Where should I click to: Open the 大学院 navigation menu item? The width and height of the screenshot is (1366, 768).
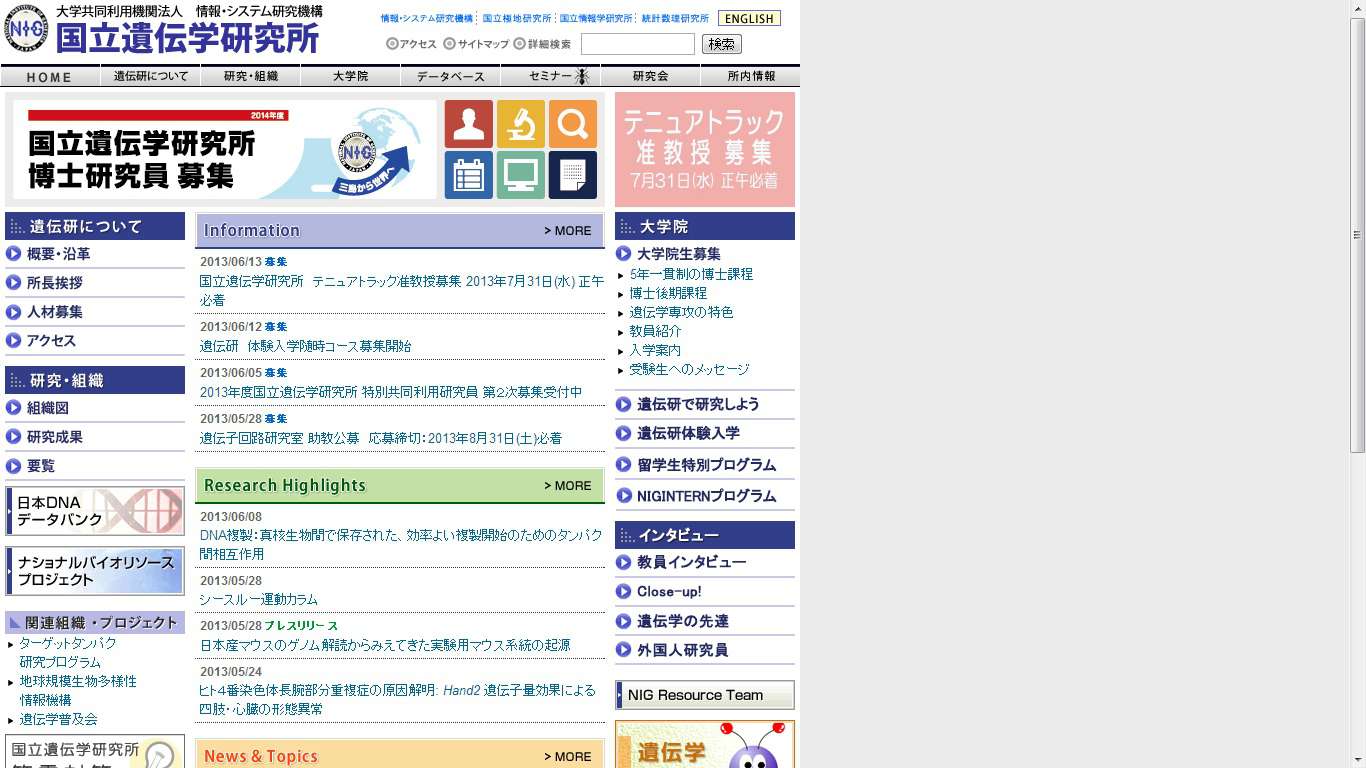point(350,76)
